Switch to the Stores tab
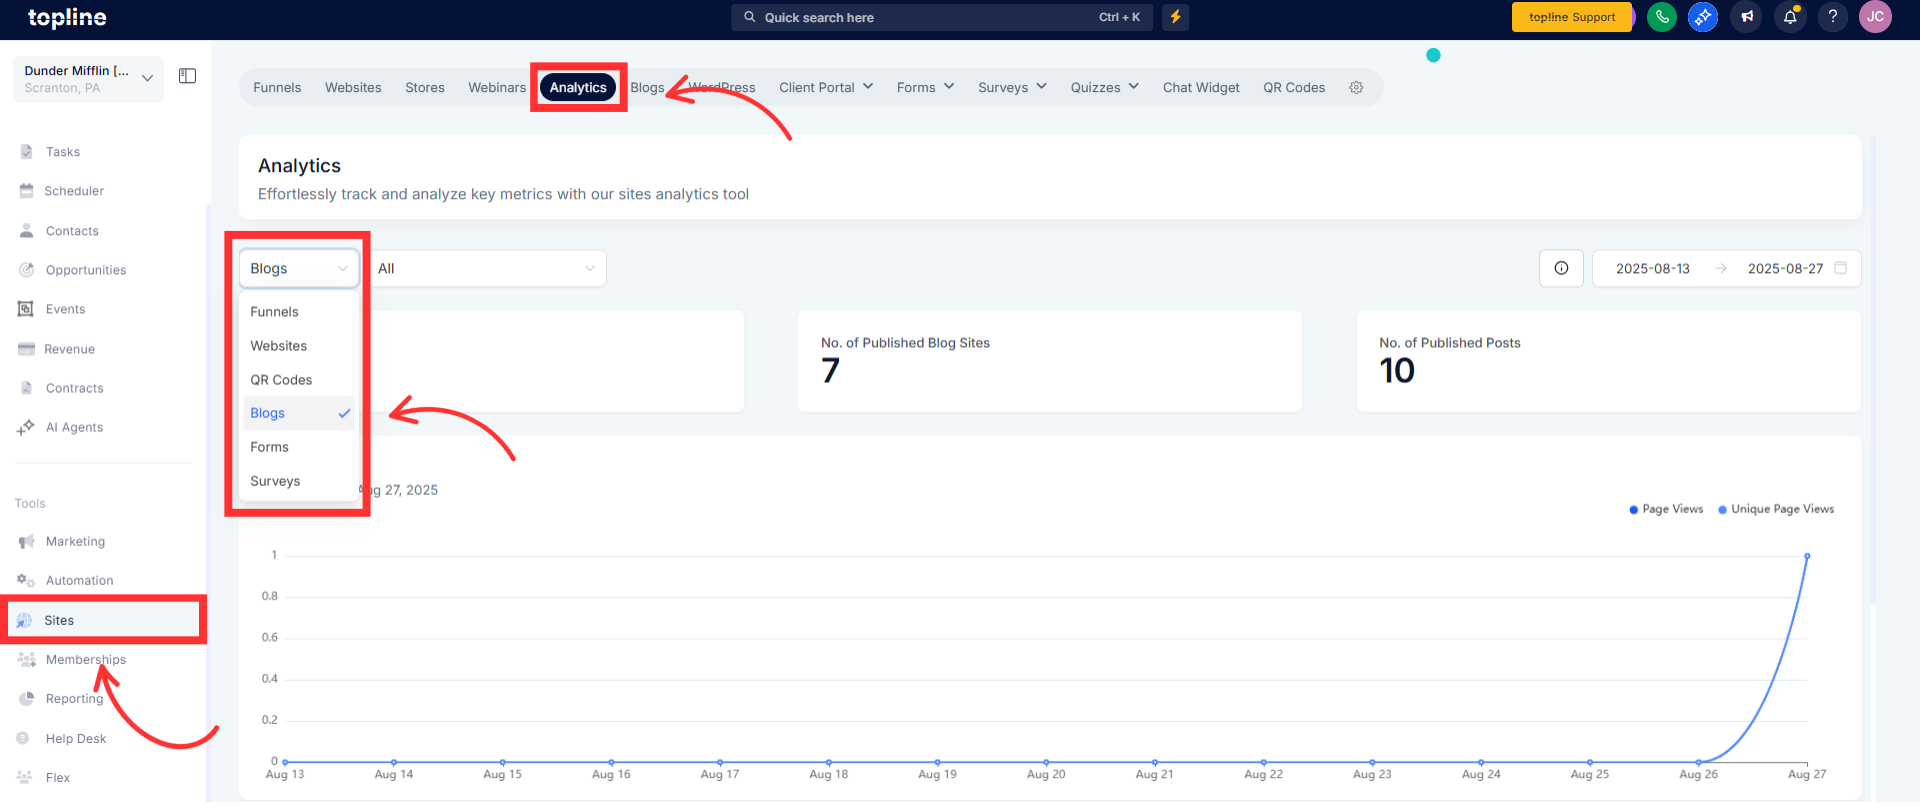Viewport: 1920px width, 811px height. coord(425,88)
